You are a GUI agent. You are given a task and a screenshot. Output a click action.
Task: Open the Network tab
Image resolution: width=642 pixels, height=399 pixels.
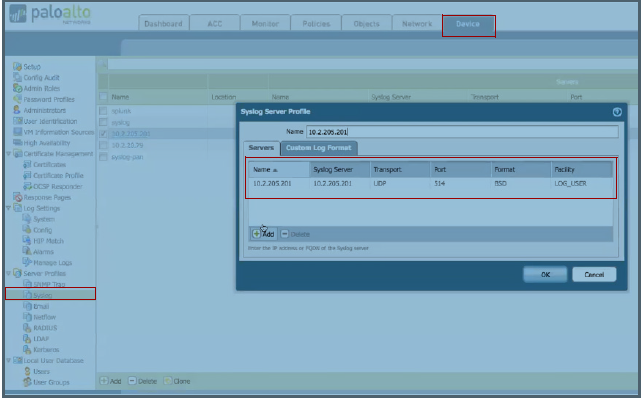click(x=417, y=23)
